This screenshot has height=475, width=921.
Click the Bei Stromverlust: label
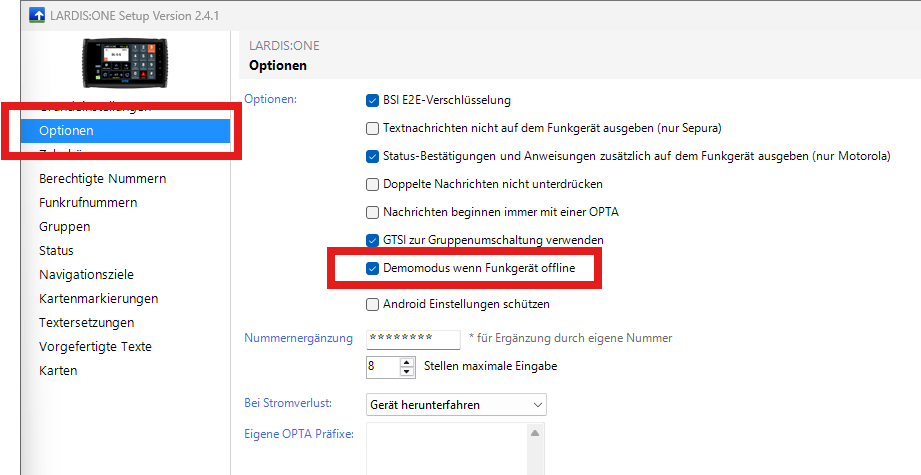tap(288, 403)
